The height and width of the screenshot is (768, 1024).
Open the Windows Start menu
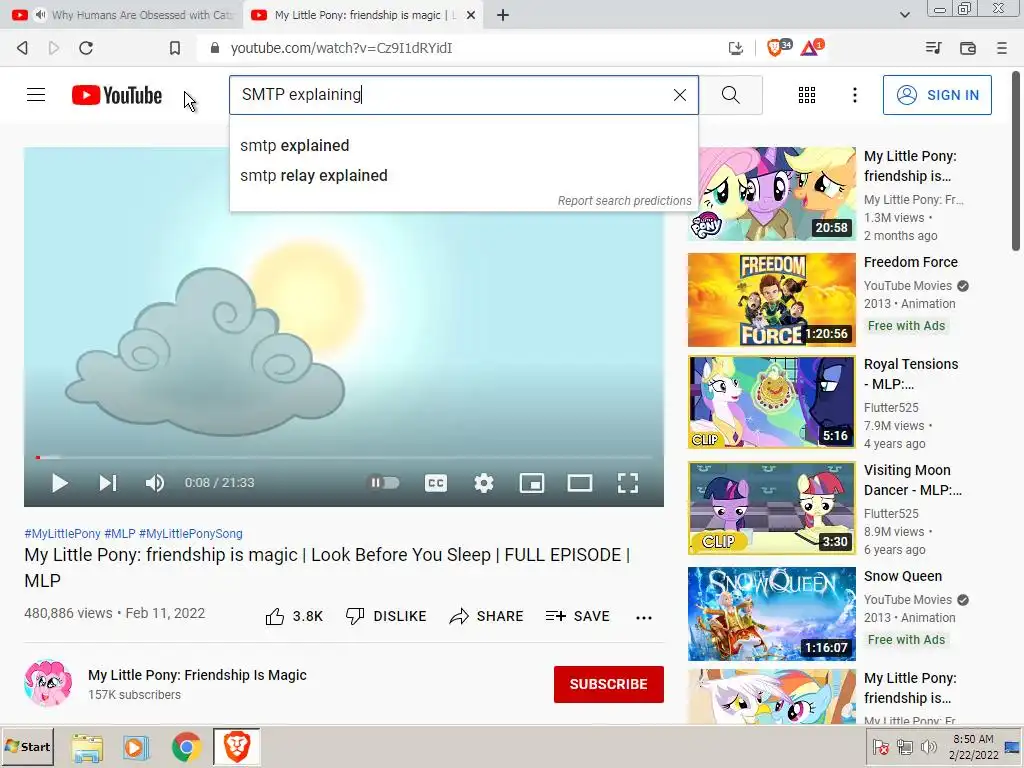tap(27, 746)
